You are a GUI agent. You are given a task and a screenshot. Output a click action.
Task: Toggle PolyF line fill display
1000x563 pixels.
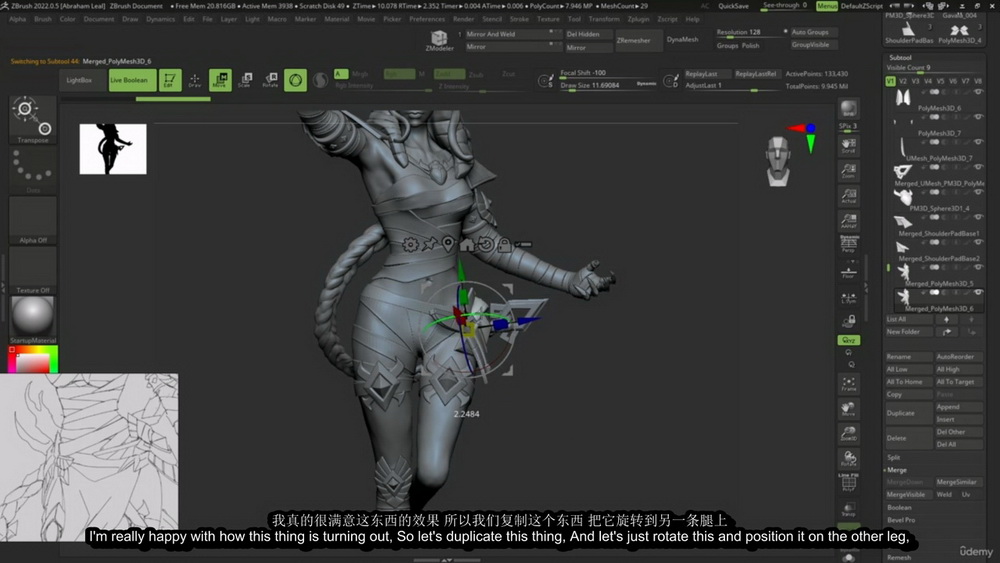click(848, 483)
